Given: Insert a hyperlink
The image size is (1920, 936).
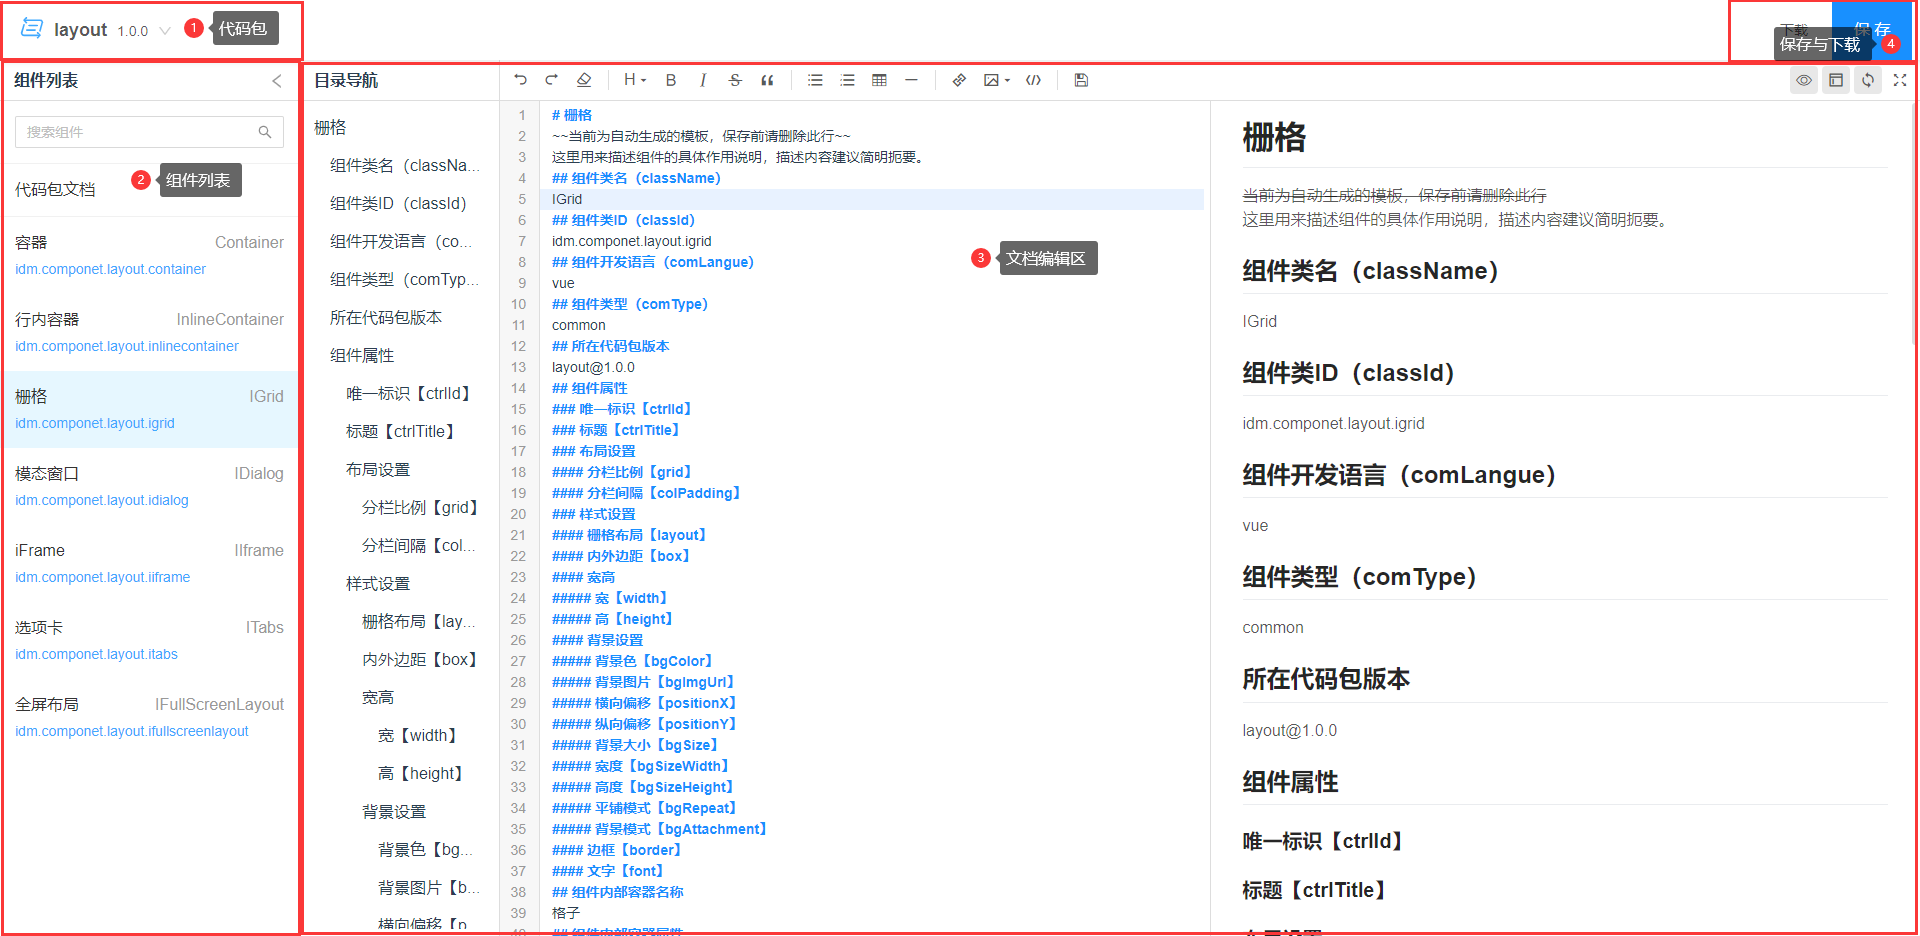Looking at the screenshot, I should pos(959,80).
